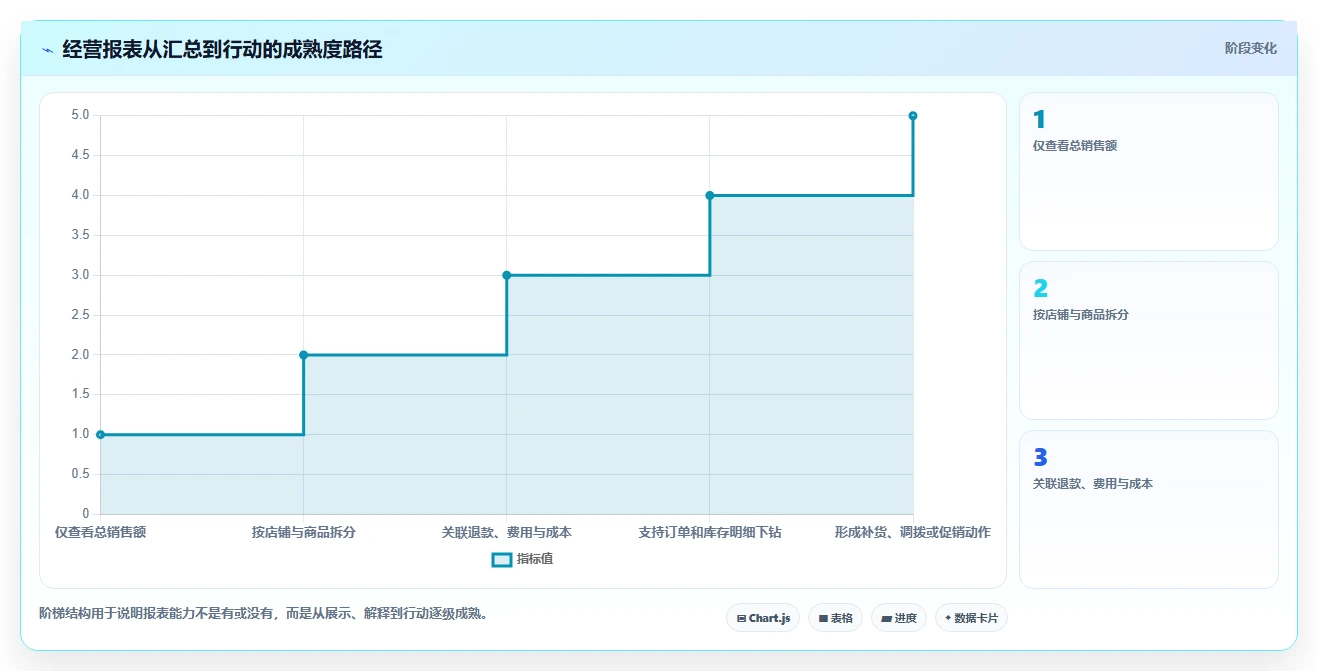The width and height of the screenshot is (1318, 671).
Task: Click the data point at value 4.0
Action: pyautogui.click(x=710, y=195)
